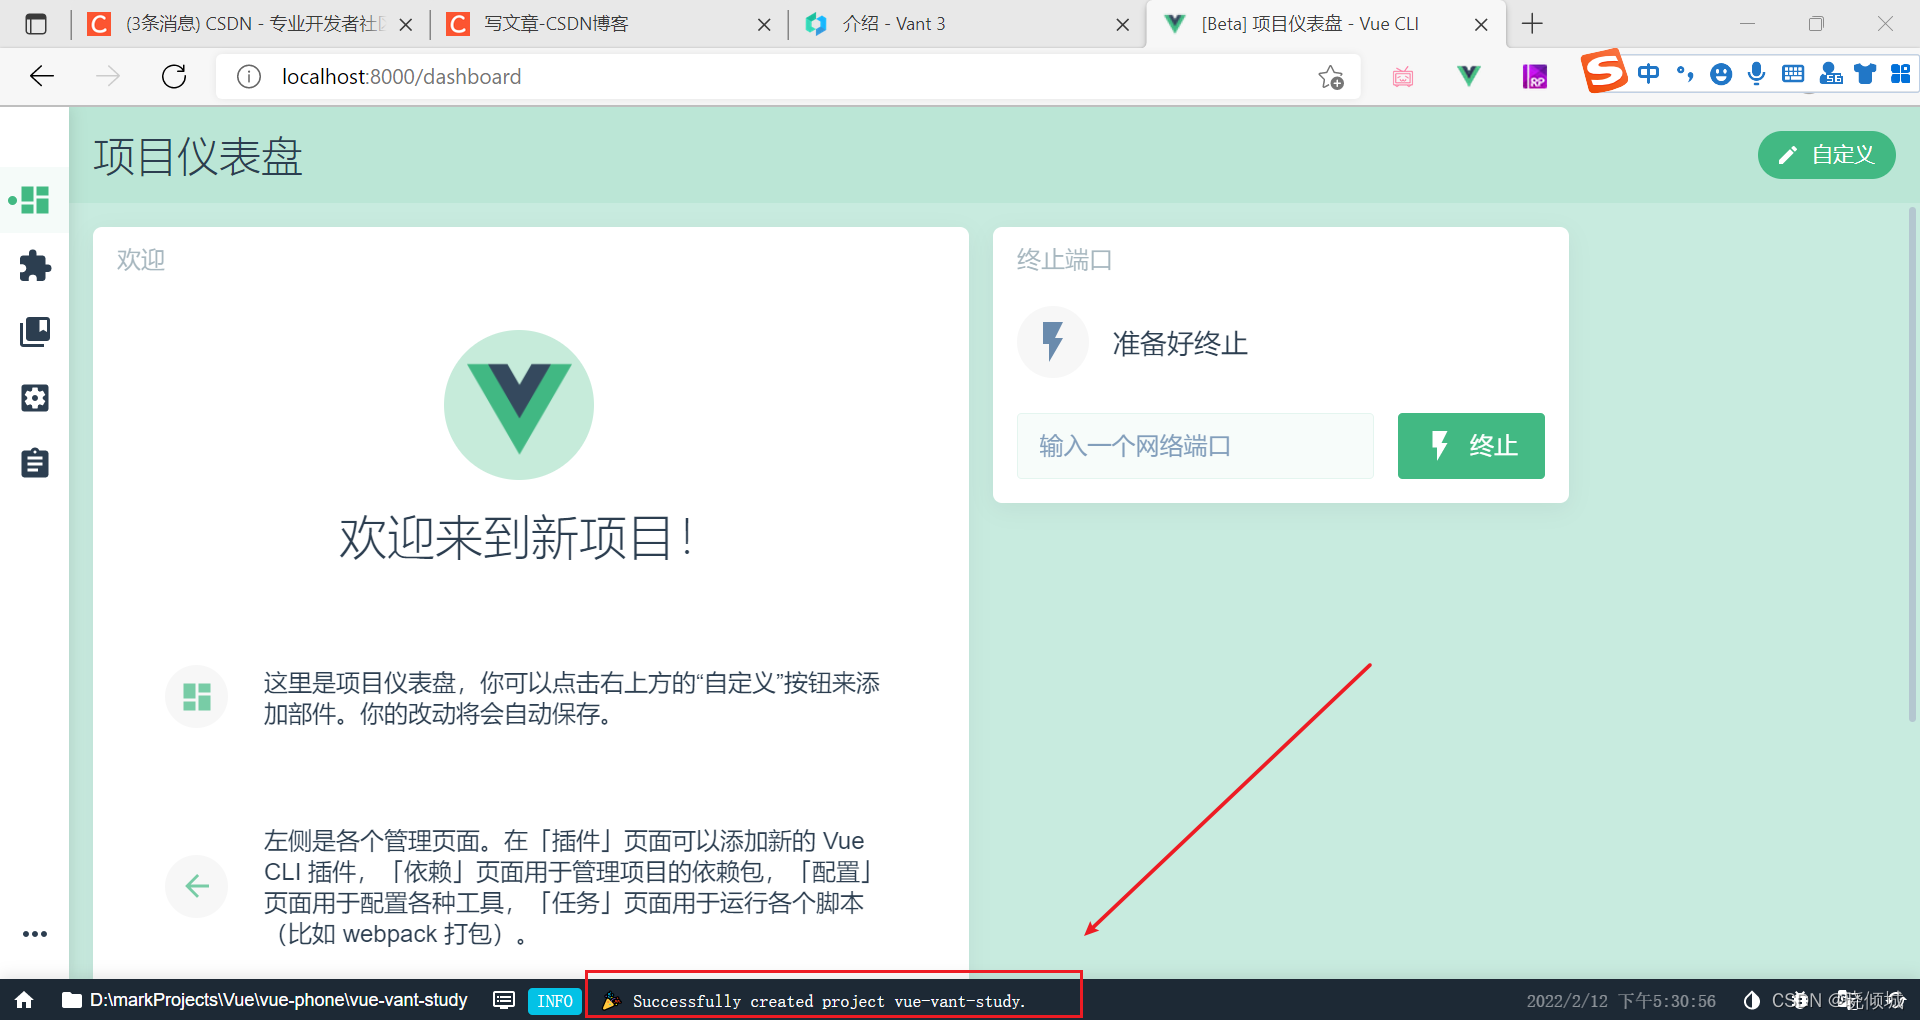Close the 写文章-CSDN博客 tab
This screenshot has width=1920, height=1020.
(x=765, y=24)
